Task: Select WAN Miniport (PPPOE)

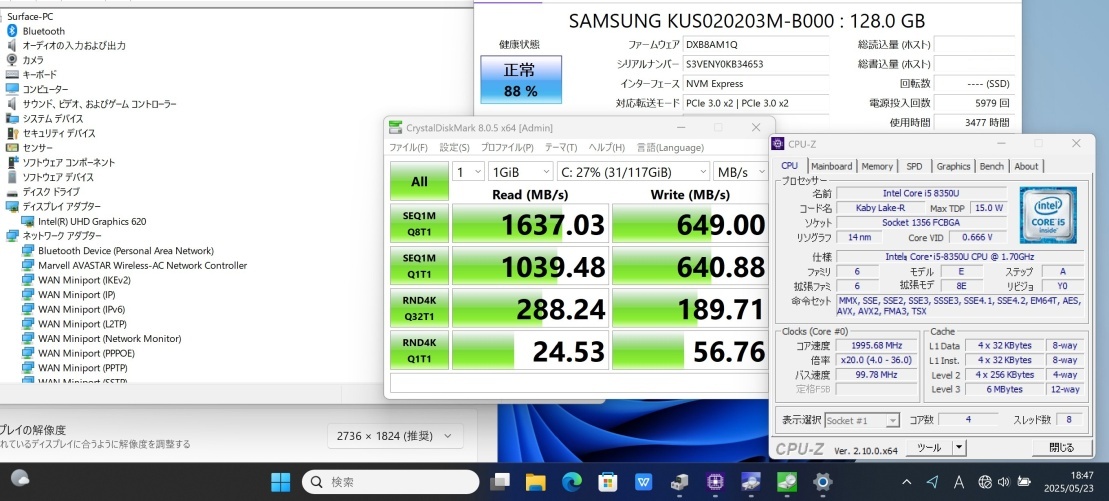Action: click(x=86, y=353)
